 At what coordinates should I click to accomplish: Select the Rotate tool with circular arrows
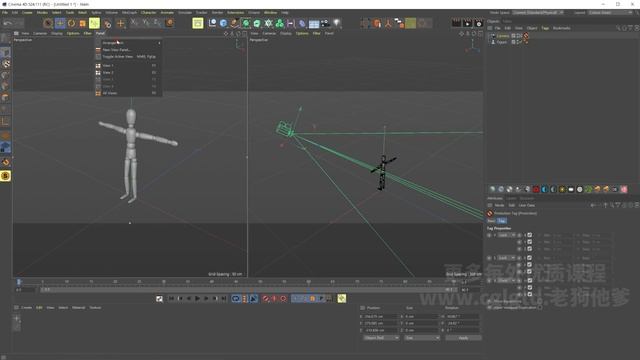[71, 23]
